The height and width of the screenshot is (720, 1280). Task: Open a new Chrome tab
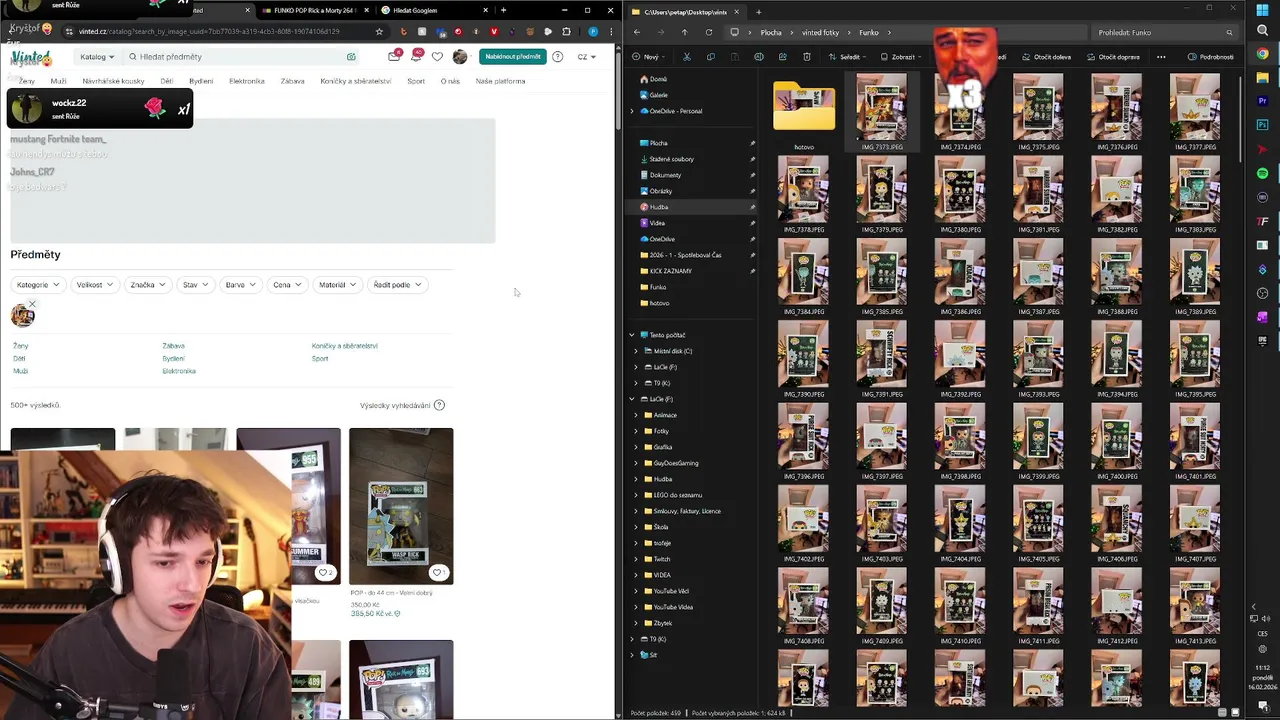[503, 10]
